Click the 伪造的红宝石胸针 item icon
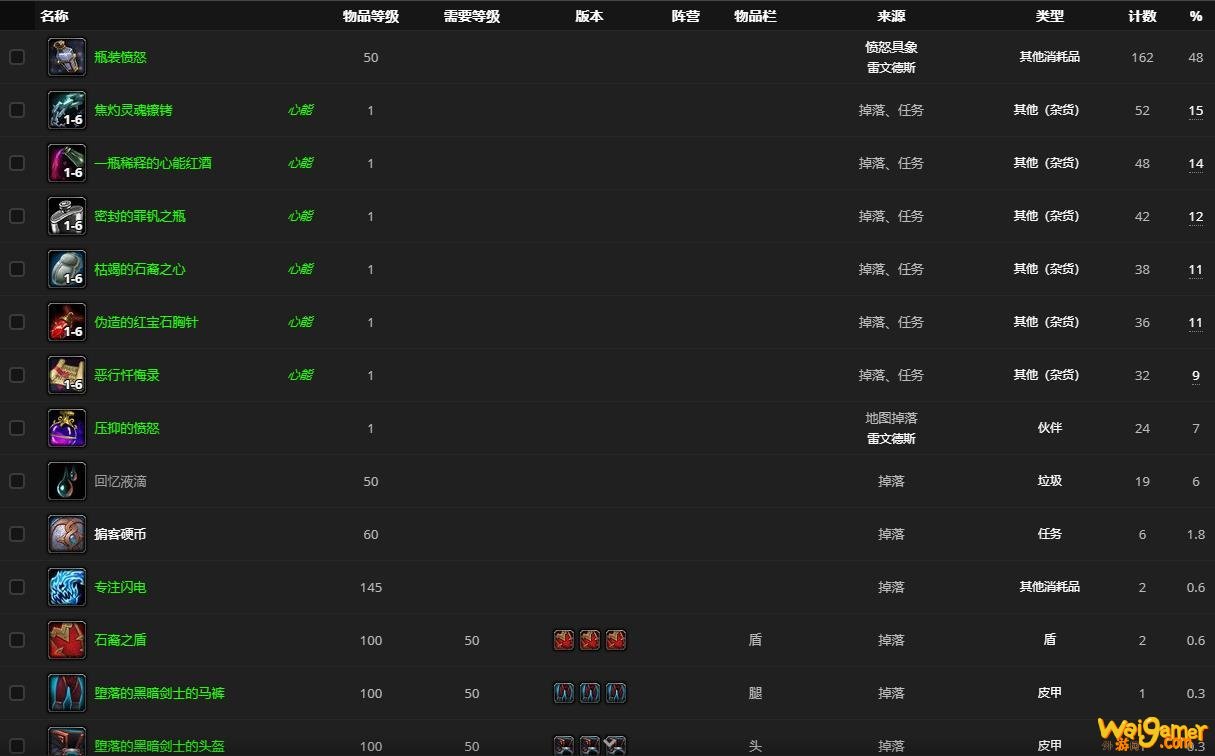 [67, 322]
